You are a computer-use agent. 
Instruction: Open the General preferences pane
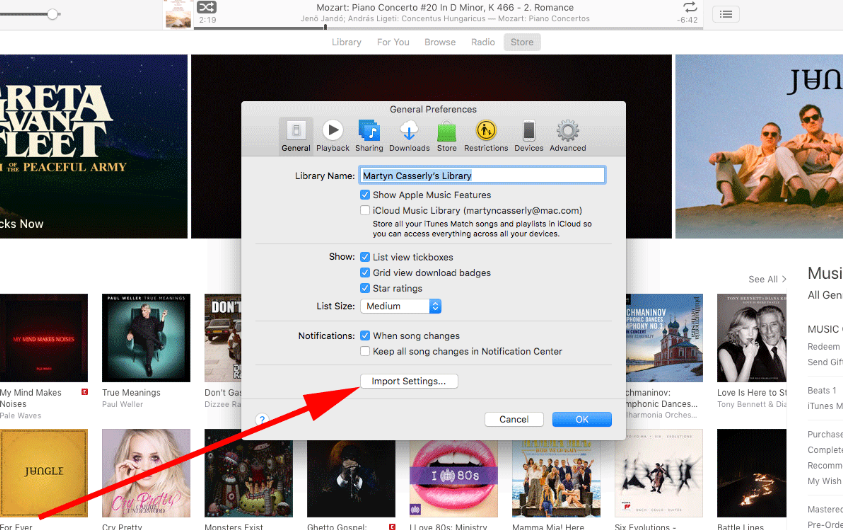[296, 136]
